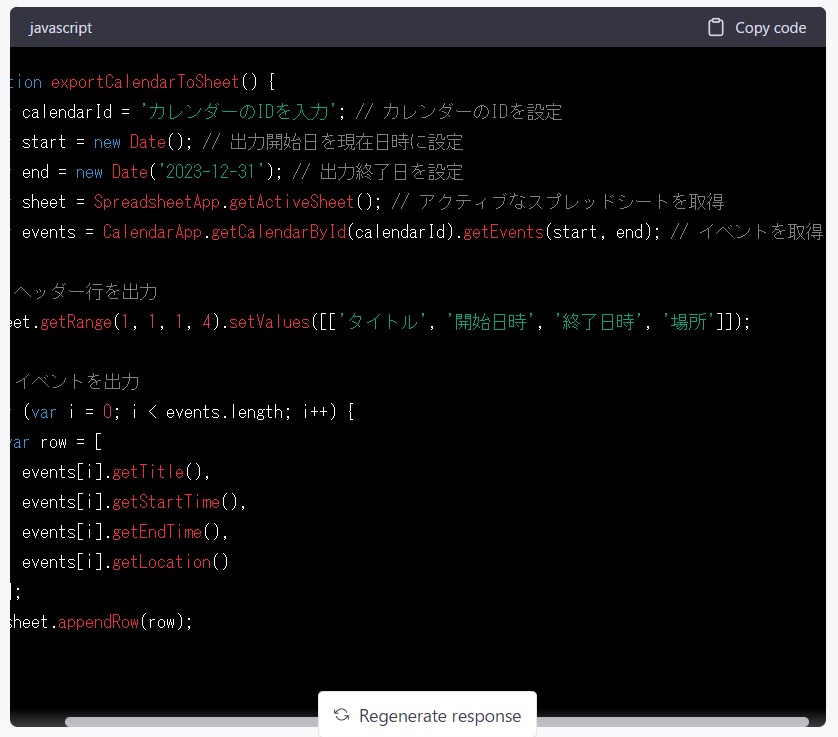
Task: Click the '場所' header string
Action: [688, 322]
